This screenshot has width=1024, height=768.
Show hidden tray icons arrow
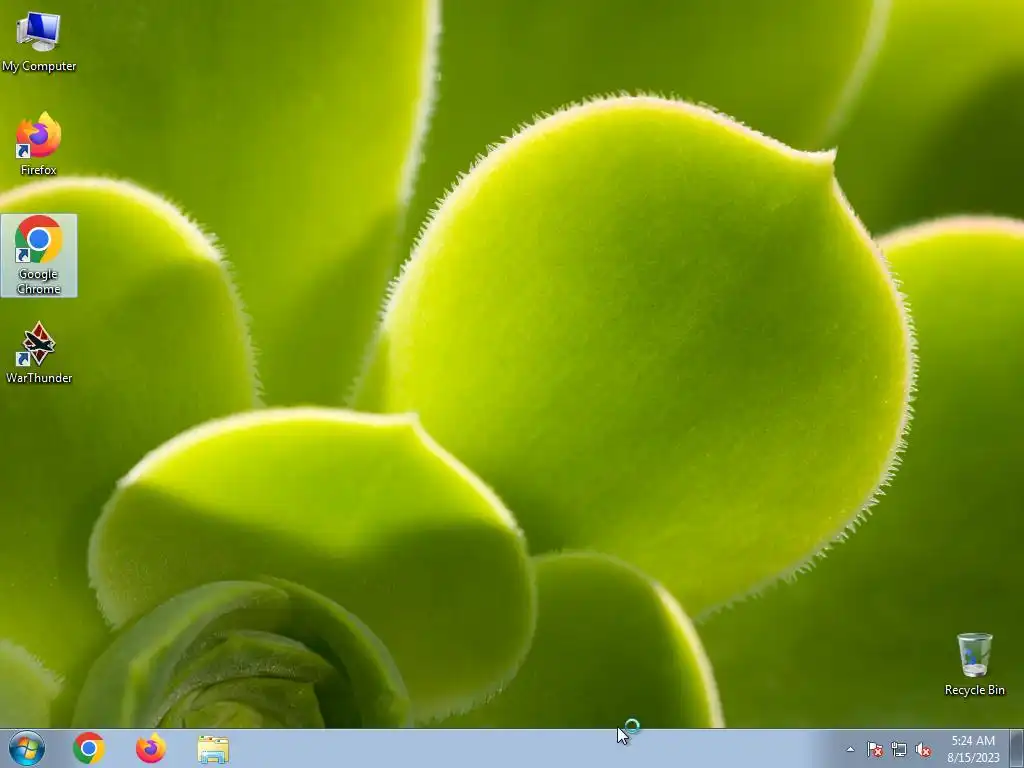point(850,749)
